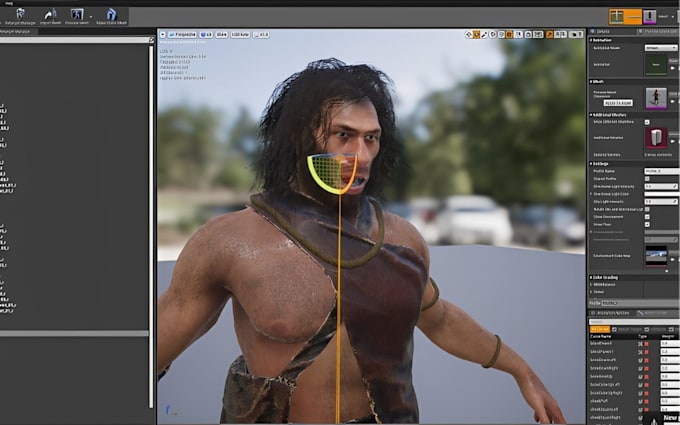This screenshot has width=680, height=425.
Task: Expand the Directional Light Color row
Action: point(592,194)
